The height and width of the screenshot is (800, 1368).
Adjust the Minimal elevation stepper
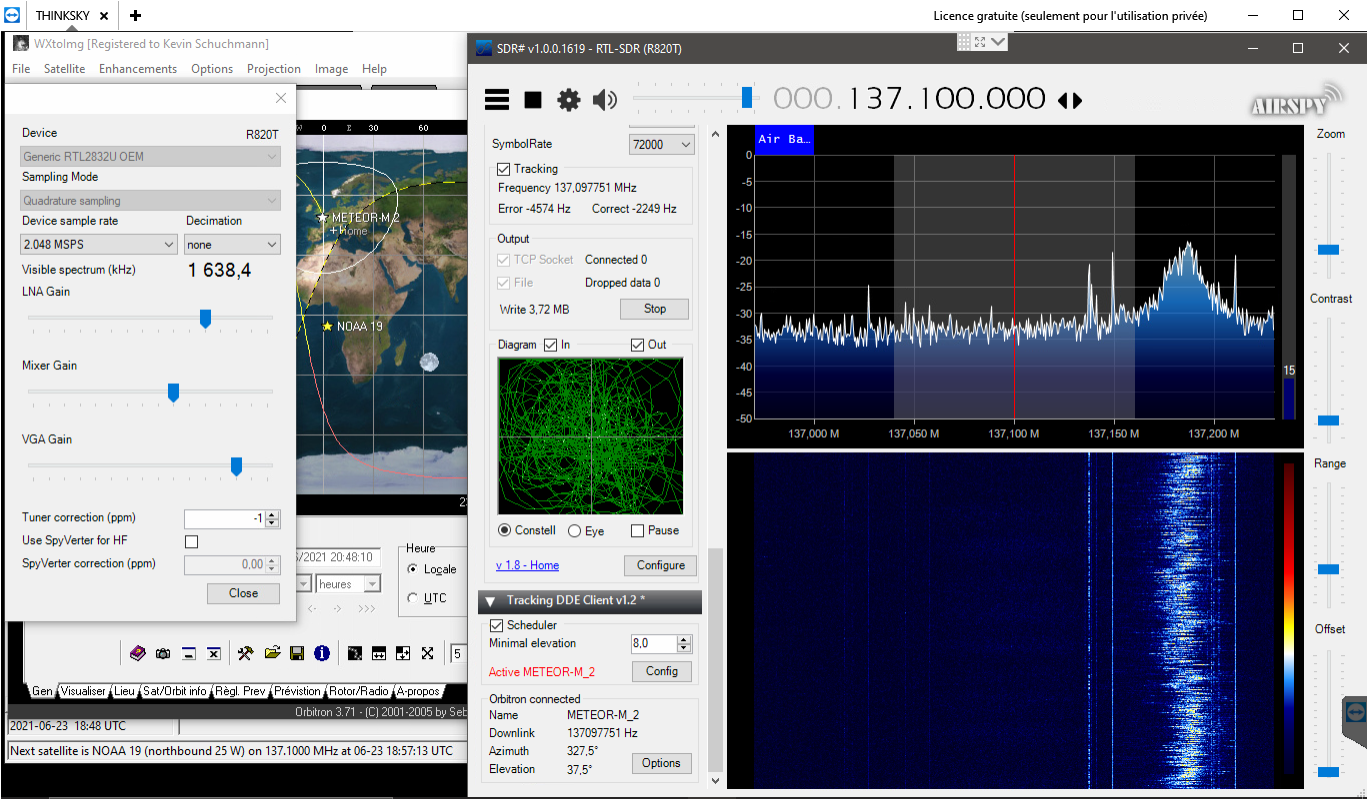click(x=685, y=644)
